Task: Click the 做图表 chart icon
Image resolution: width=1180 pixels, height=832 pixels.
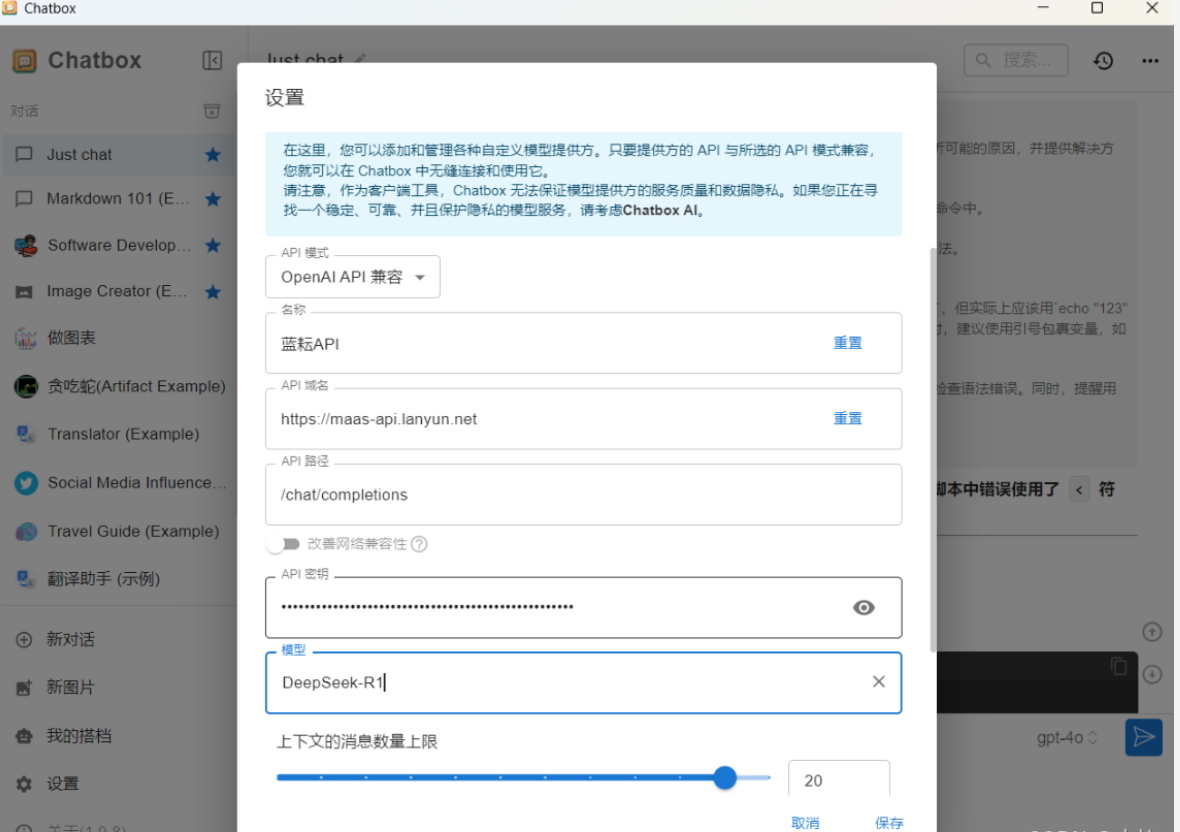Action: point(26,338)
